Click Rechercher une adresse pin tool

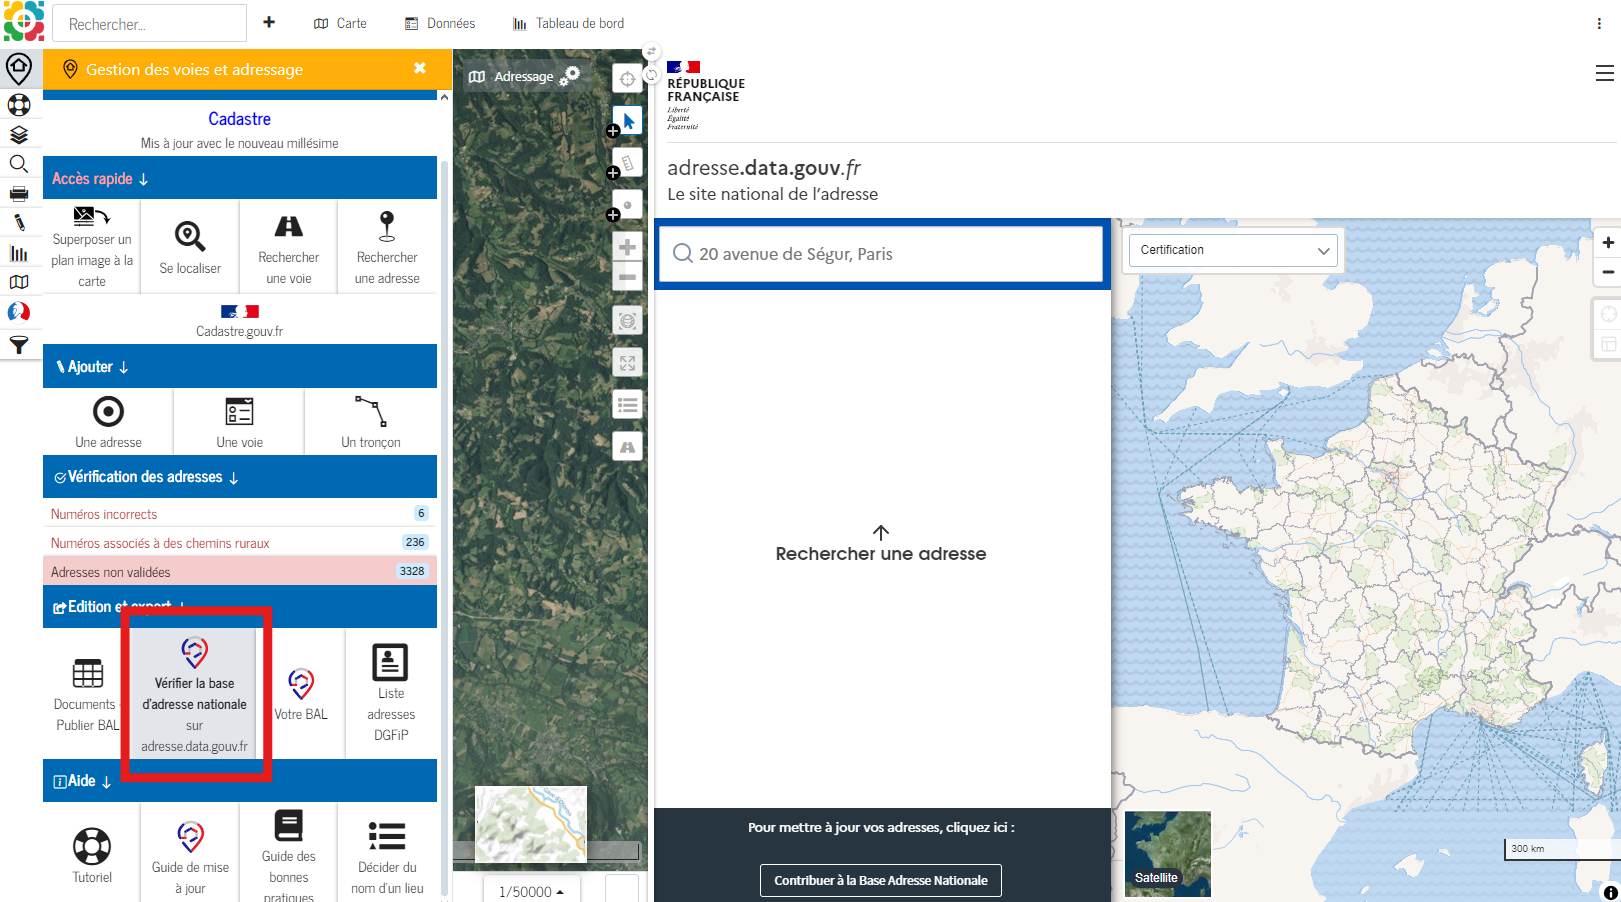point(387,247)
